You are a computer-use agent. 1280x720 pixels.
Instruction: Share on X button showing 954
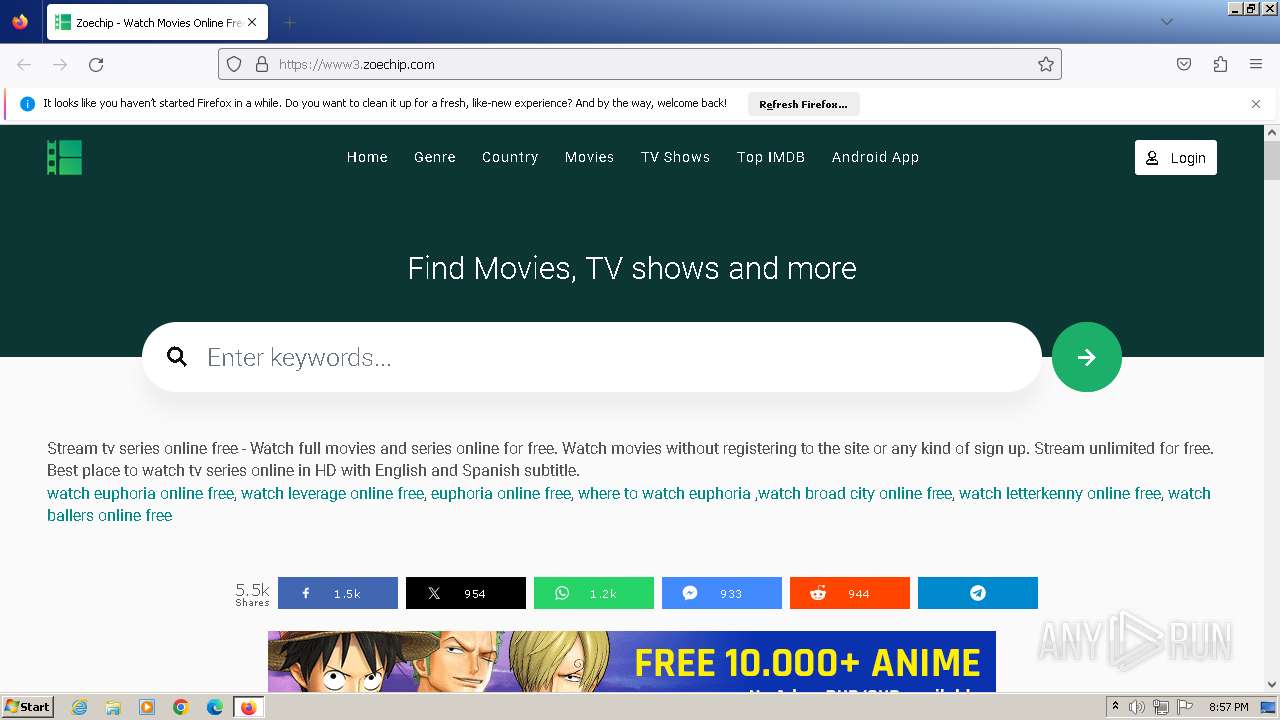(465, 593)
